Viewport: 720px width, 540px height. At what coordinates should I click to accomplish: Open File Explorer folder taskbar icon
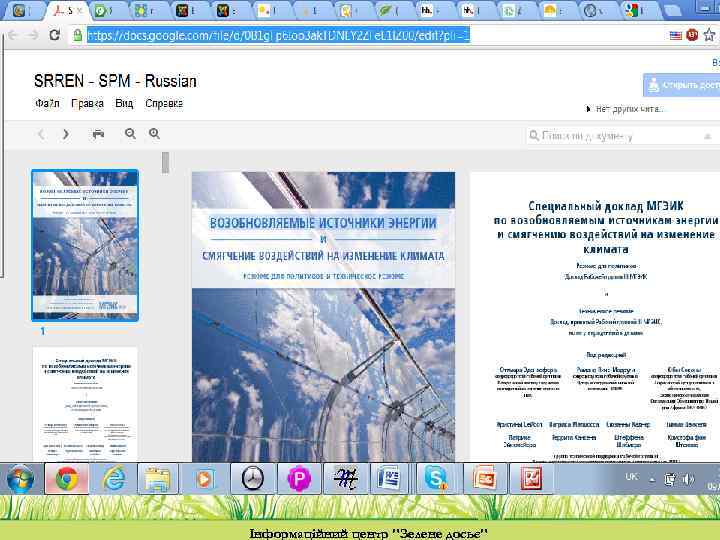point(158,478)
